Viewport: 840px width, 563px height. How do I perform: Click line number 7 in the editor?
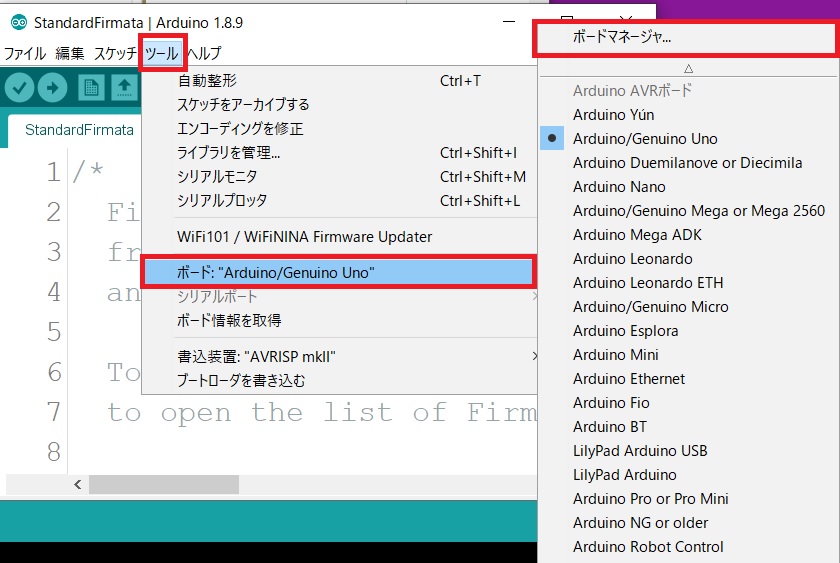[x=54, y=412]
